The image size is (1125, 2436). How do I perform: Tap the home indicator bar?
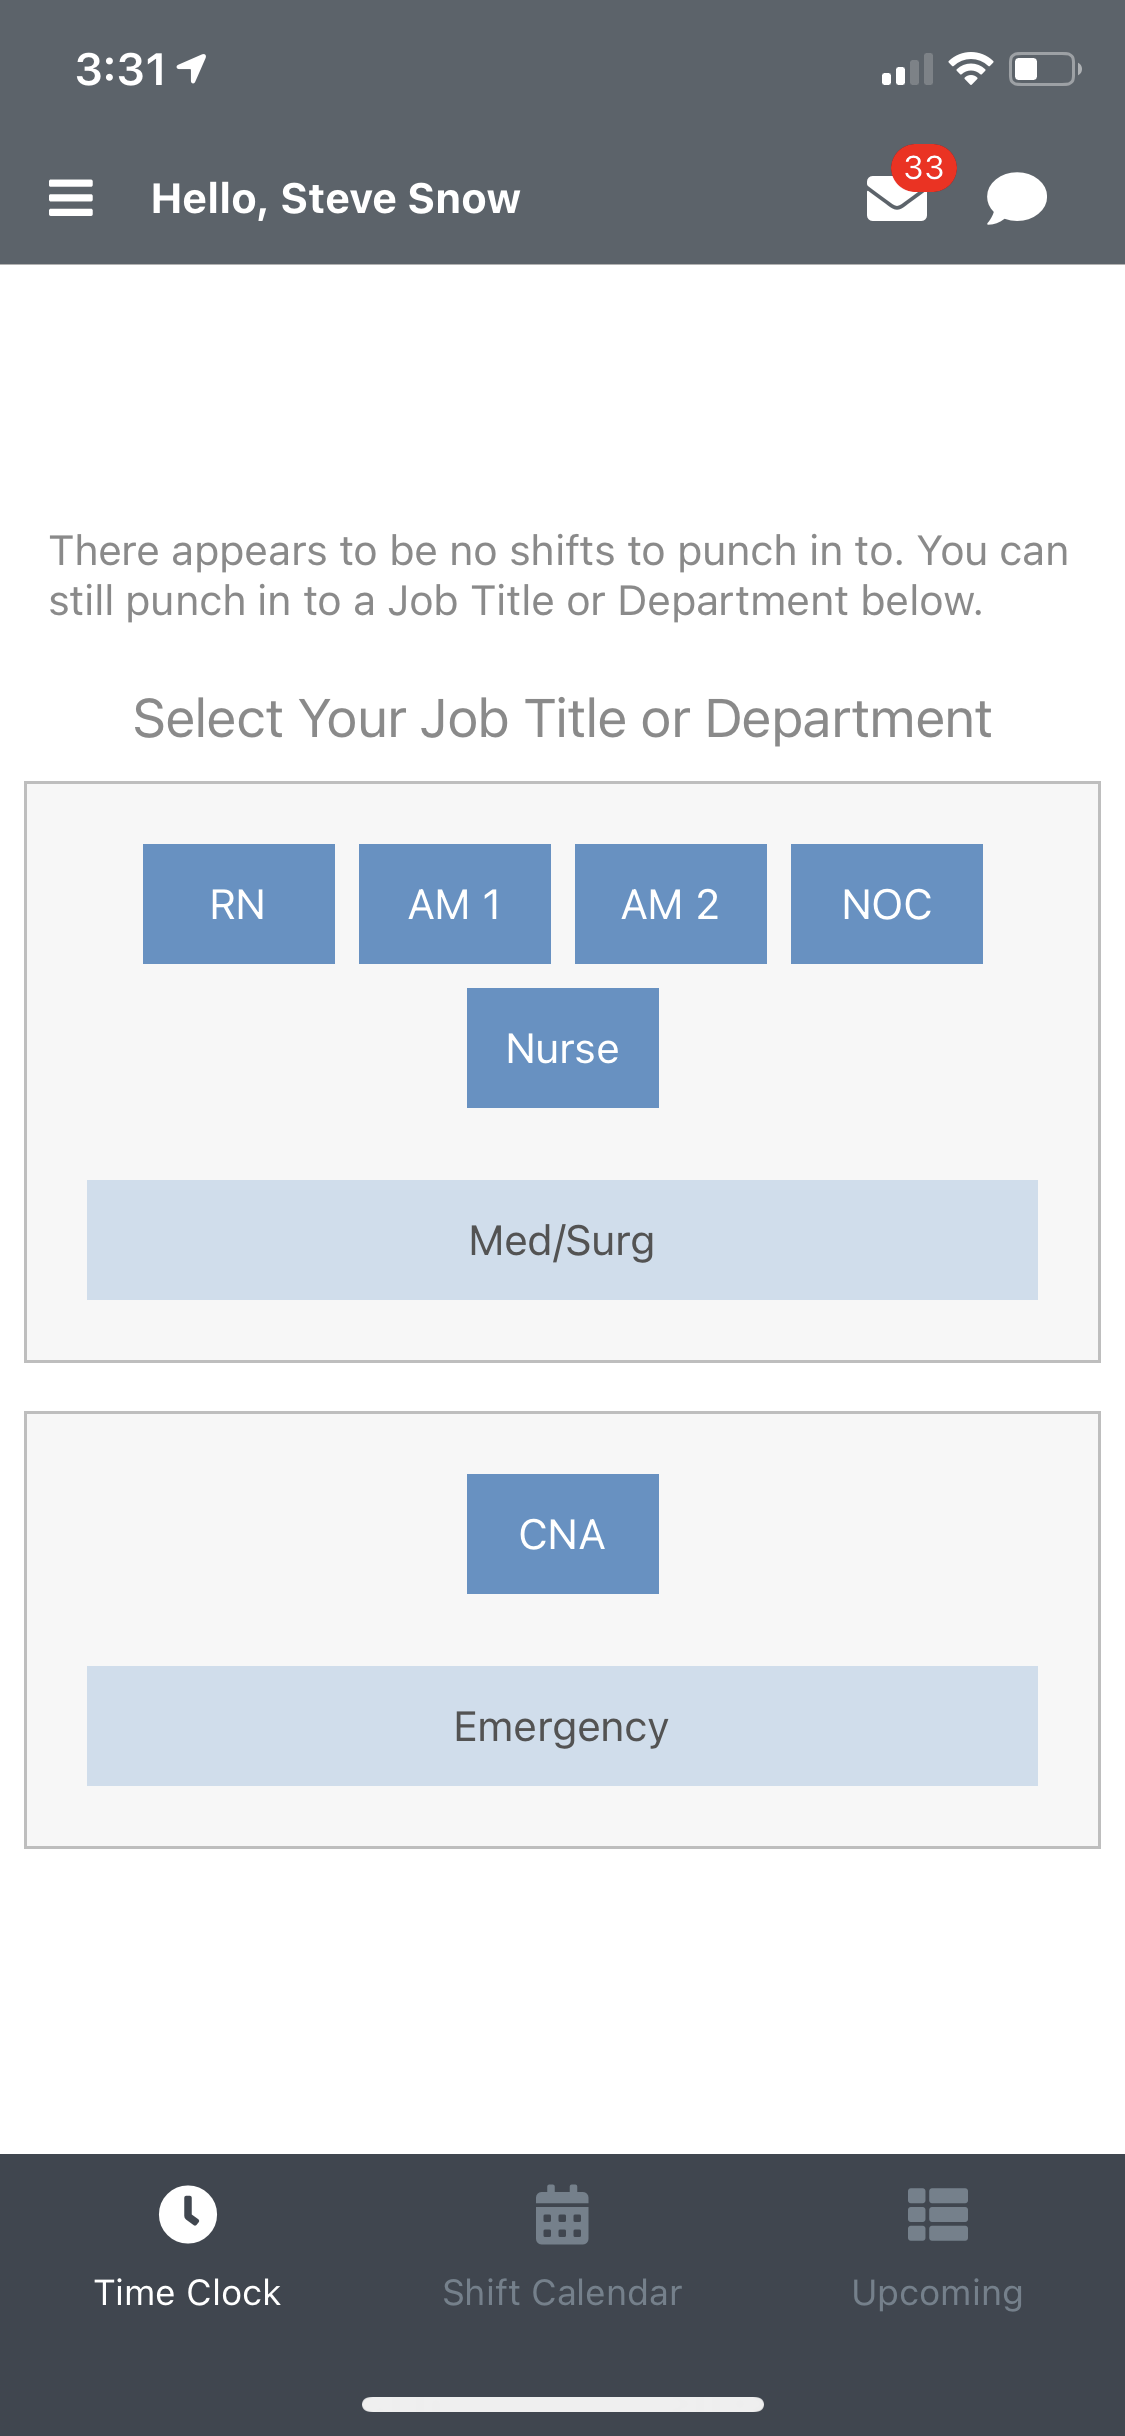[562, 2404]
